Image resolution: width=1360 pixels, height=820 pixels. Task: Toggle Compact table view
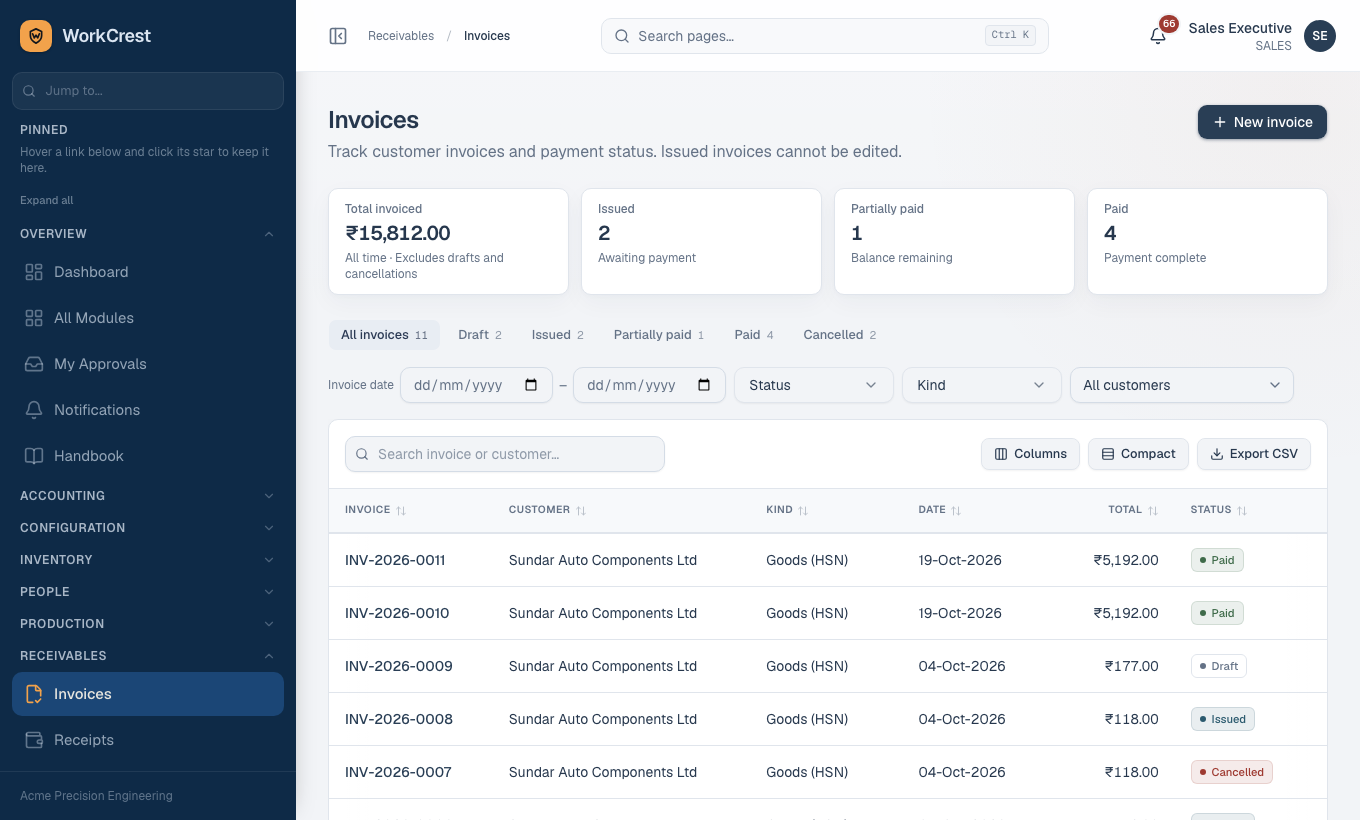(1138, 454)
